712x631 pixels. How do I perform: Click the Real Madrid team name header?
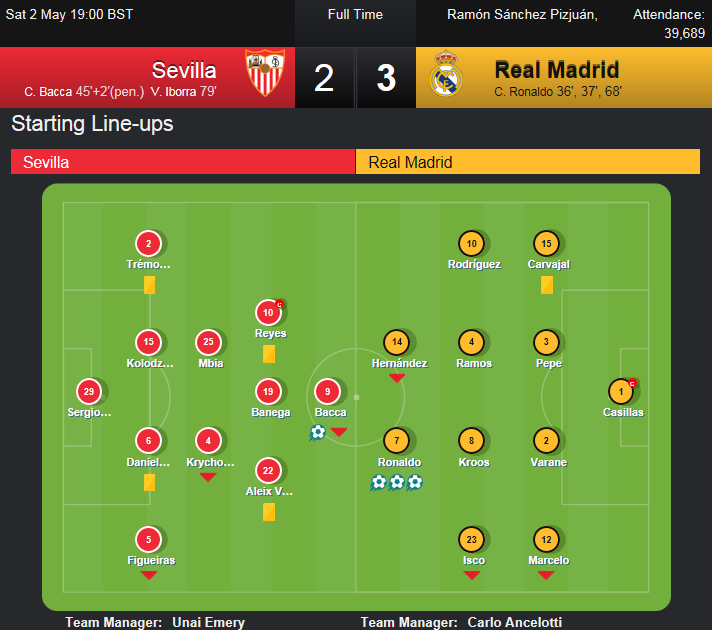[x=557, y=70]
